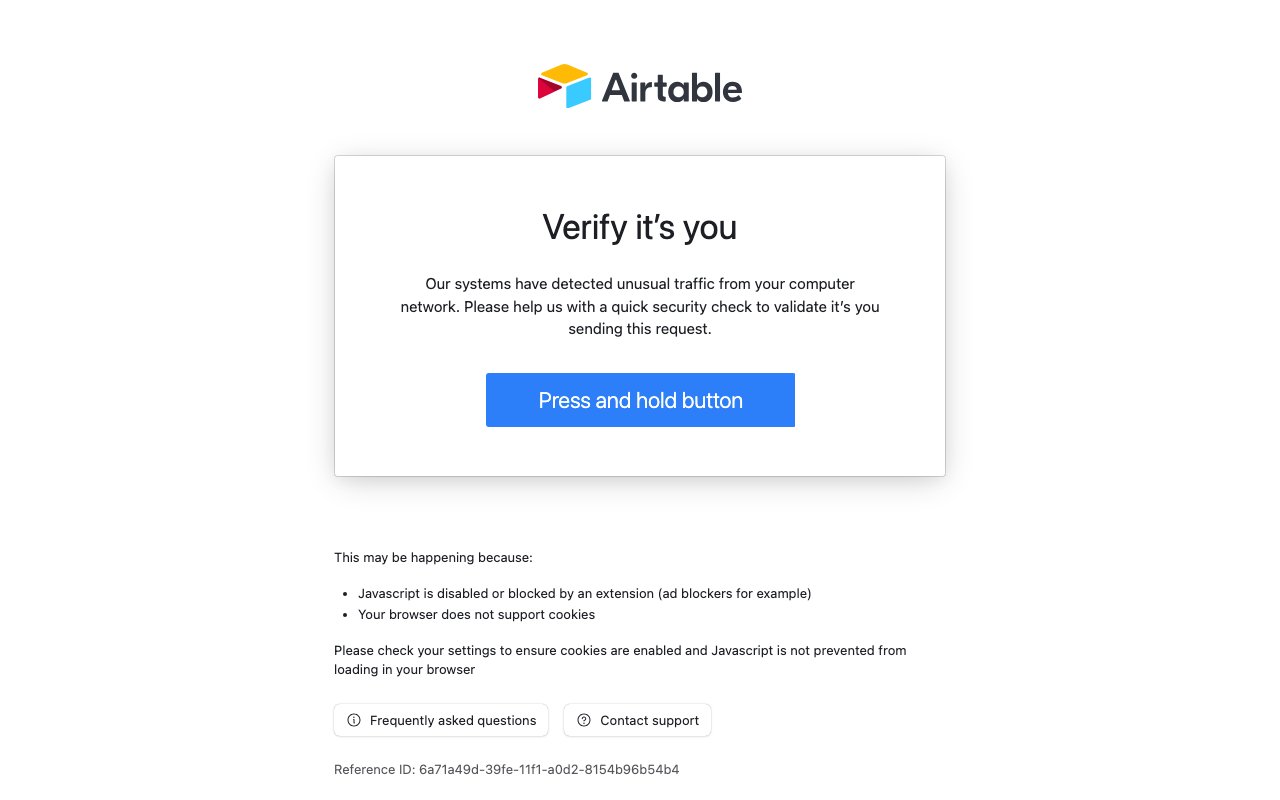Click the browser does not support cookies bullet
1280x800 pixels.
[476, 614]
